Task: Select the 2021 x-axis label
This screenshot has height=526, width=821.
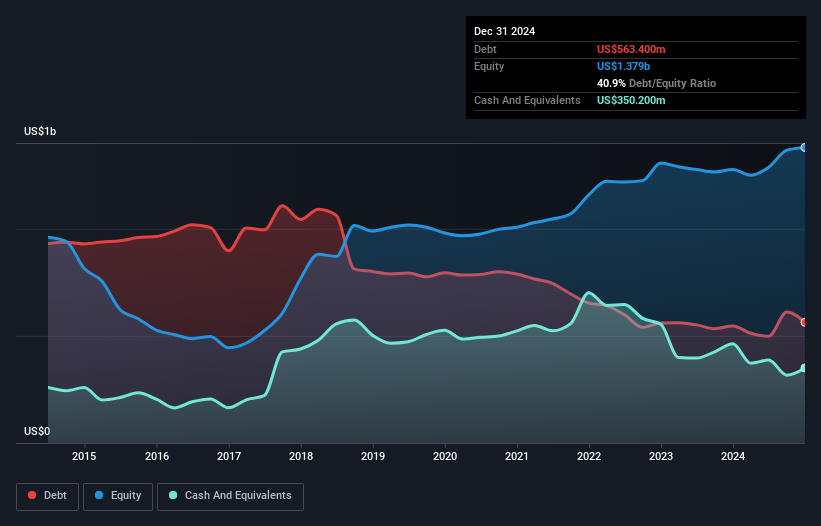Action: (517, 456)
